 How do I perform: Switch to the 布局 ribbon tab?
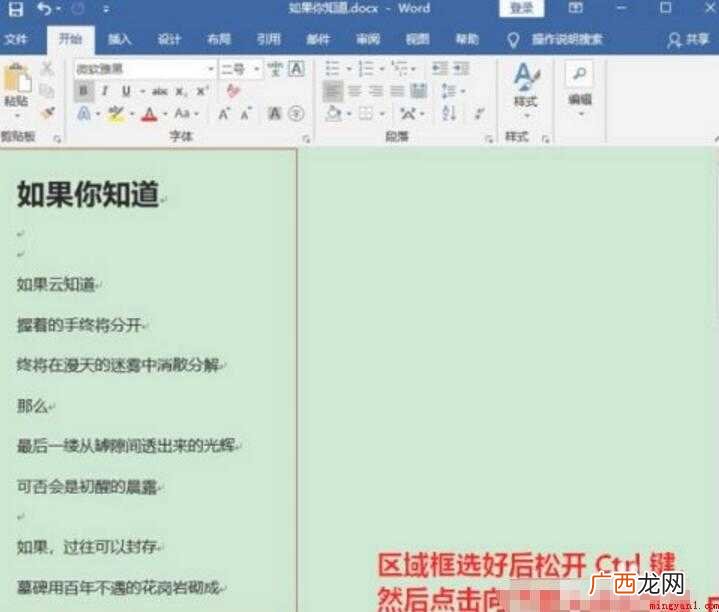pos(219,39)
